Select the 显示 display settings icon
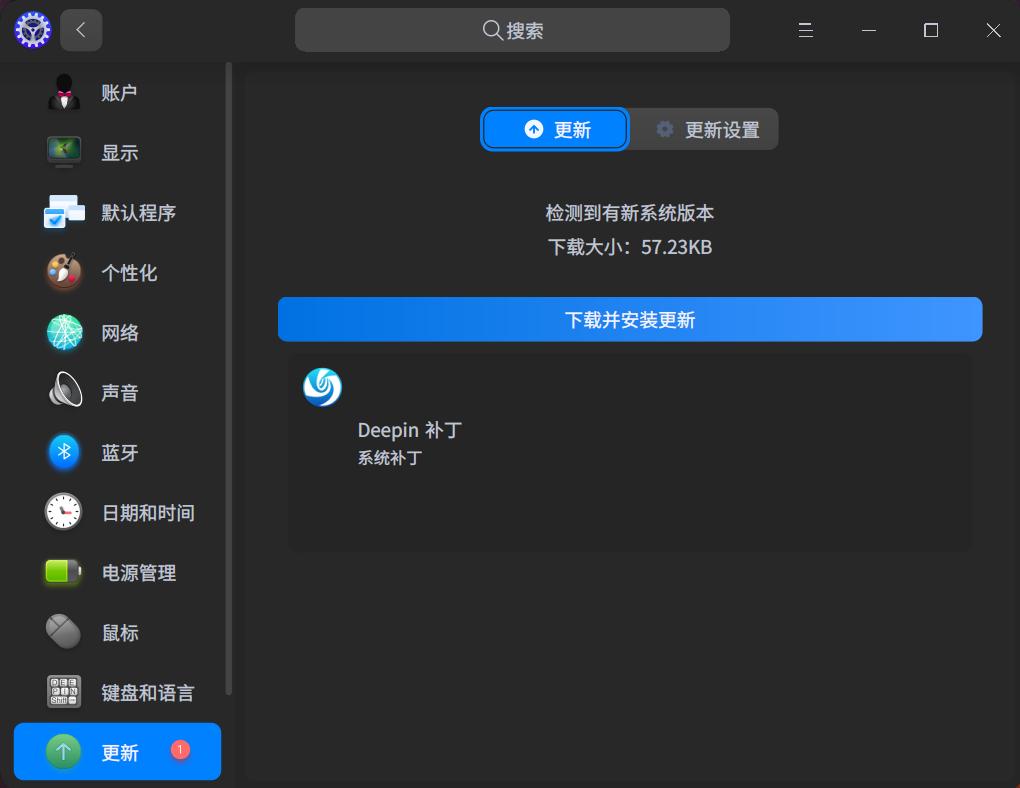 tap(63, 152)
